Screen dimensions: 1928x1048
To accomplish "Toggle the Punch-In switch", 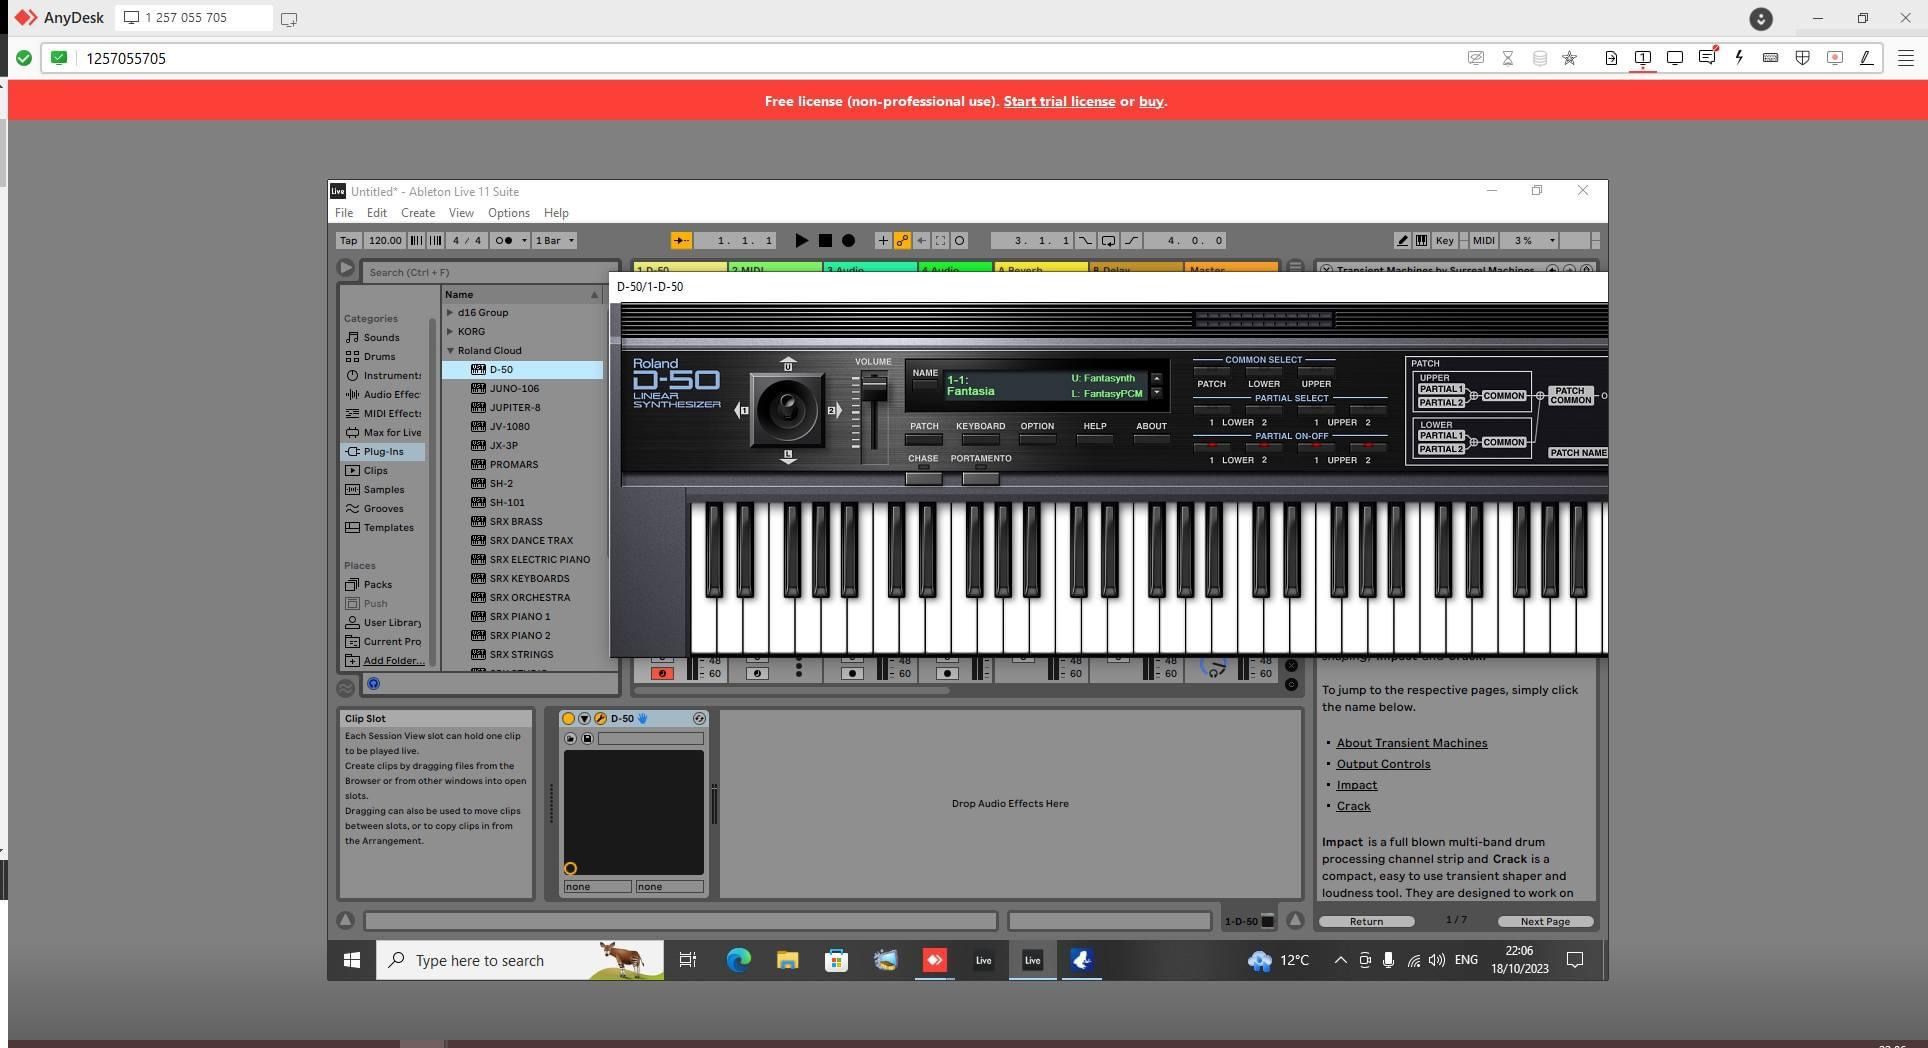I will pyautogui.click(x=1085, y=240).
